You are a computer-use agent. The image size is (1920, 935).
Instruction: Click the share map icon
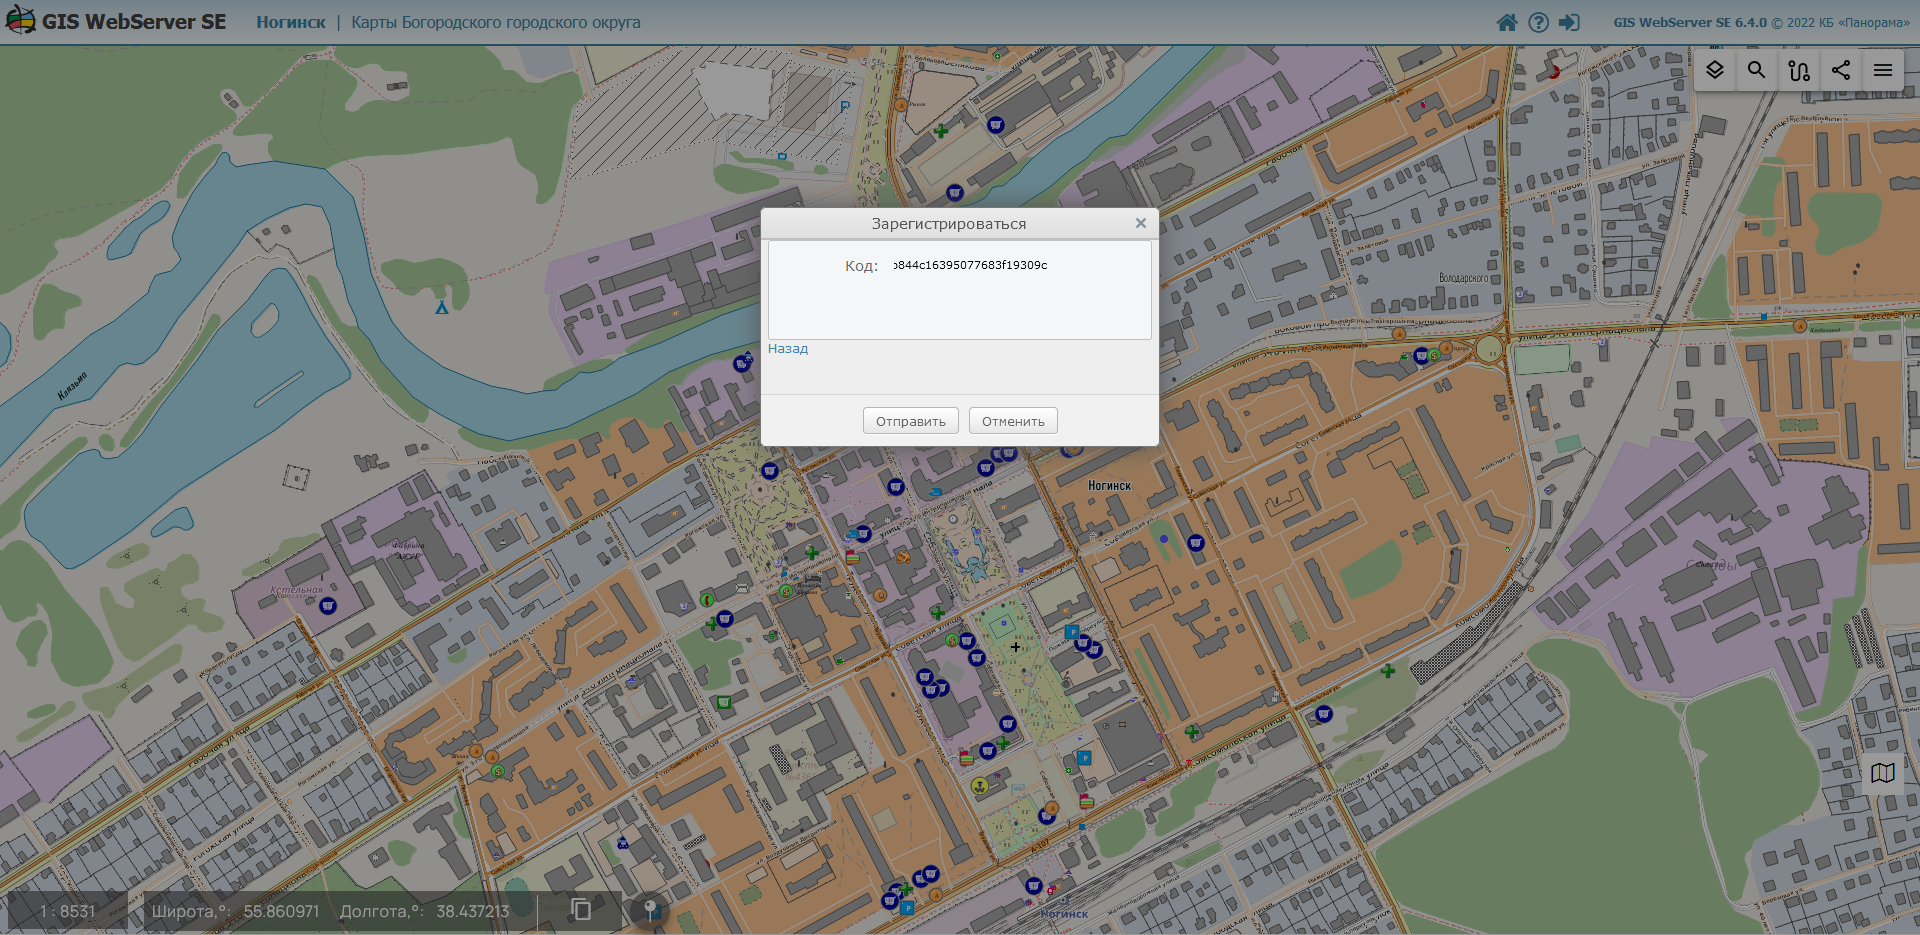coord(1841,70)
